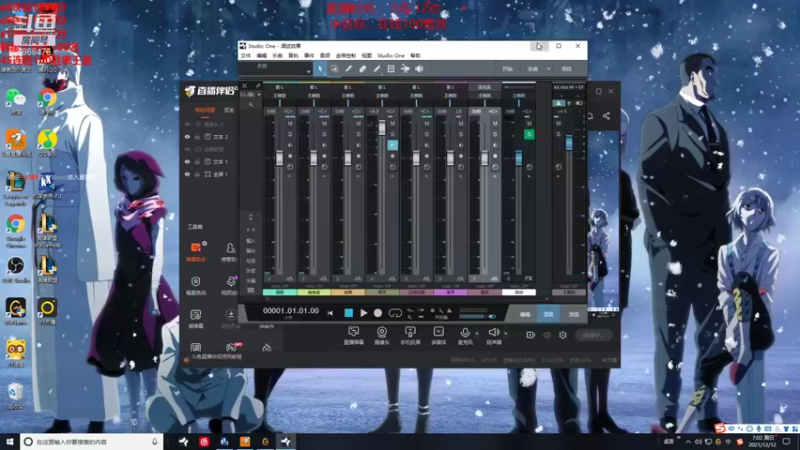Add 摄像头 camera source

click(x=382, y=336)
